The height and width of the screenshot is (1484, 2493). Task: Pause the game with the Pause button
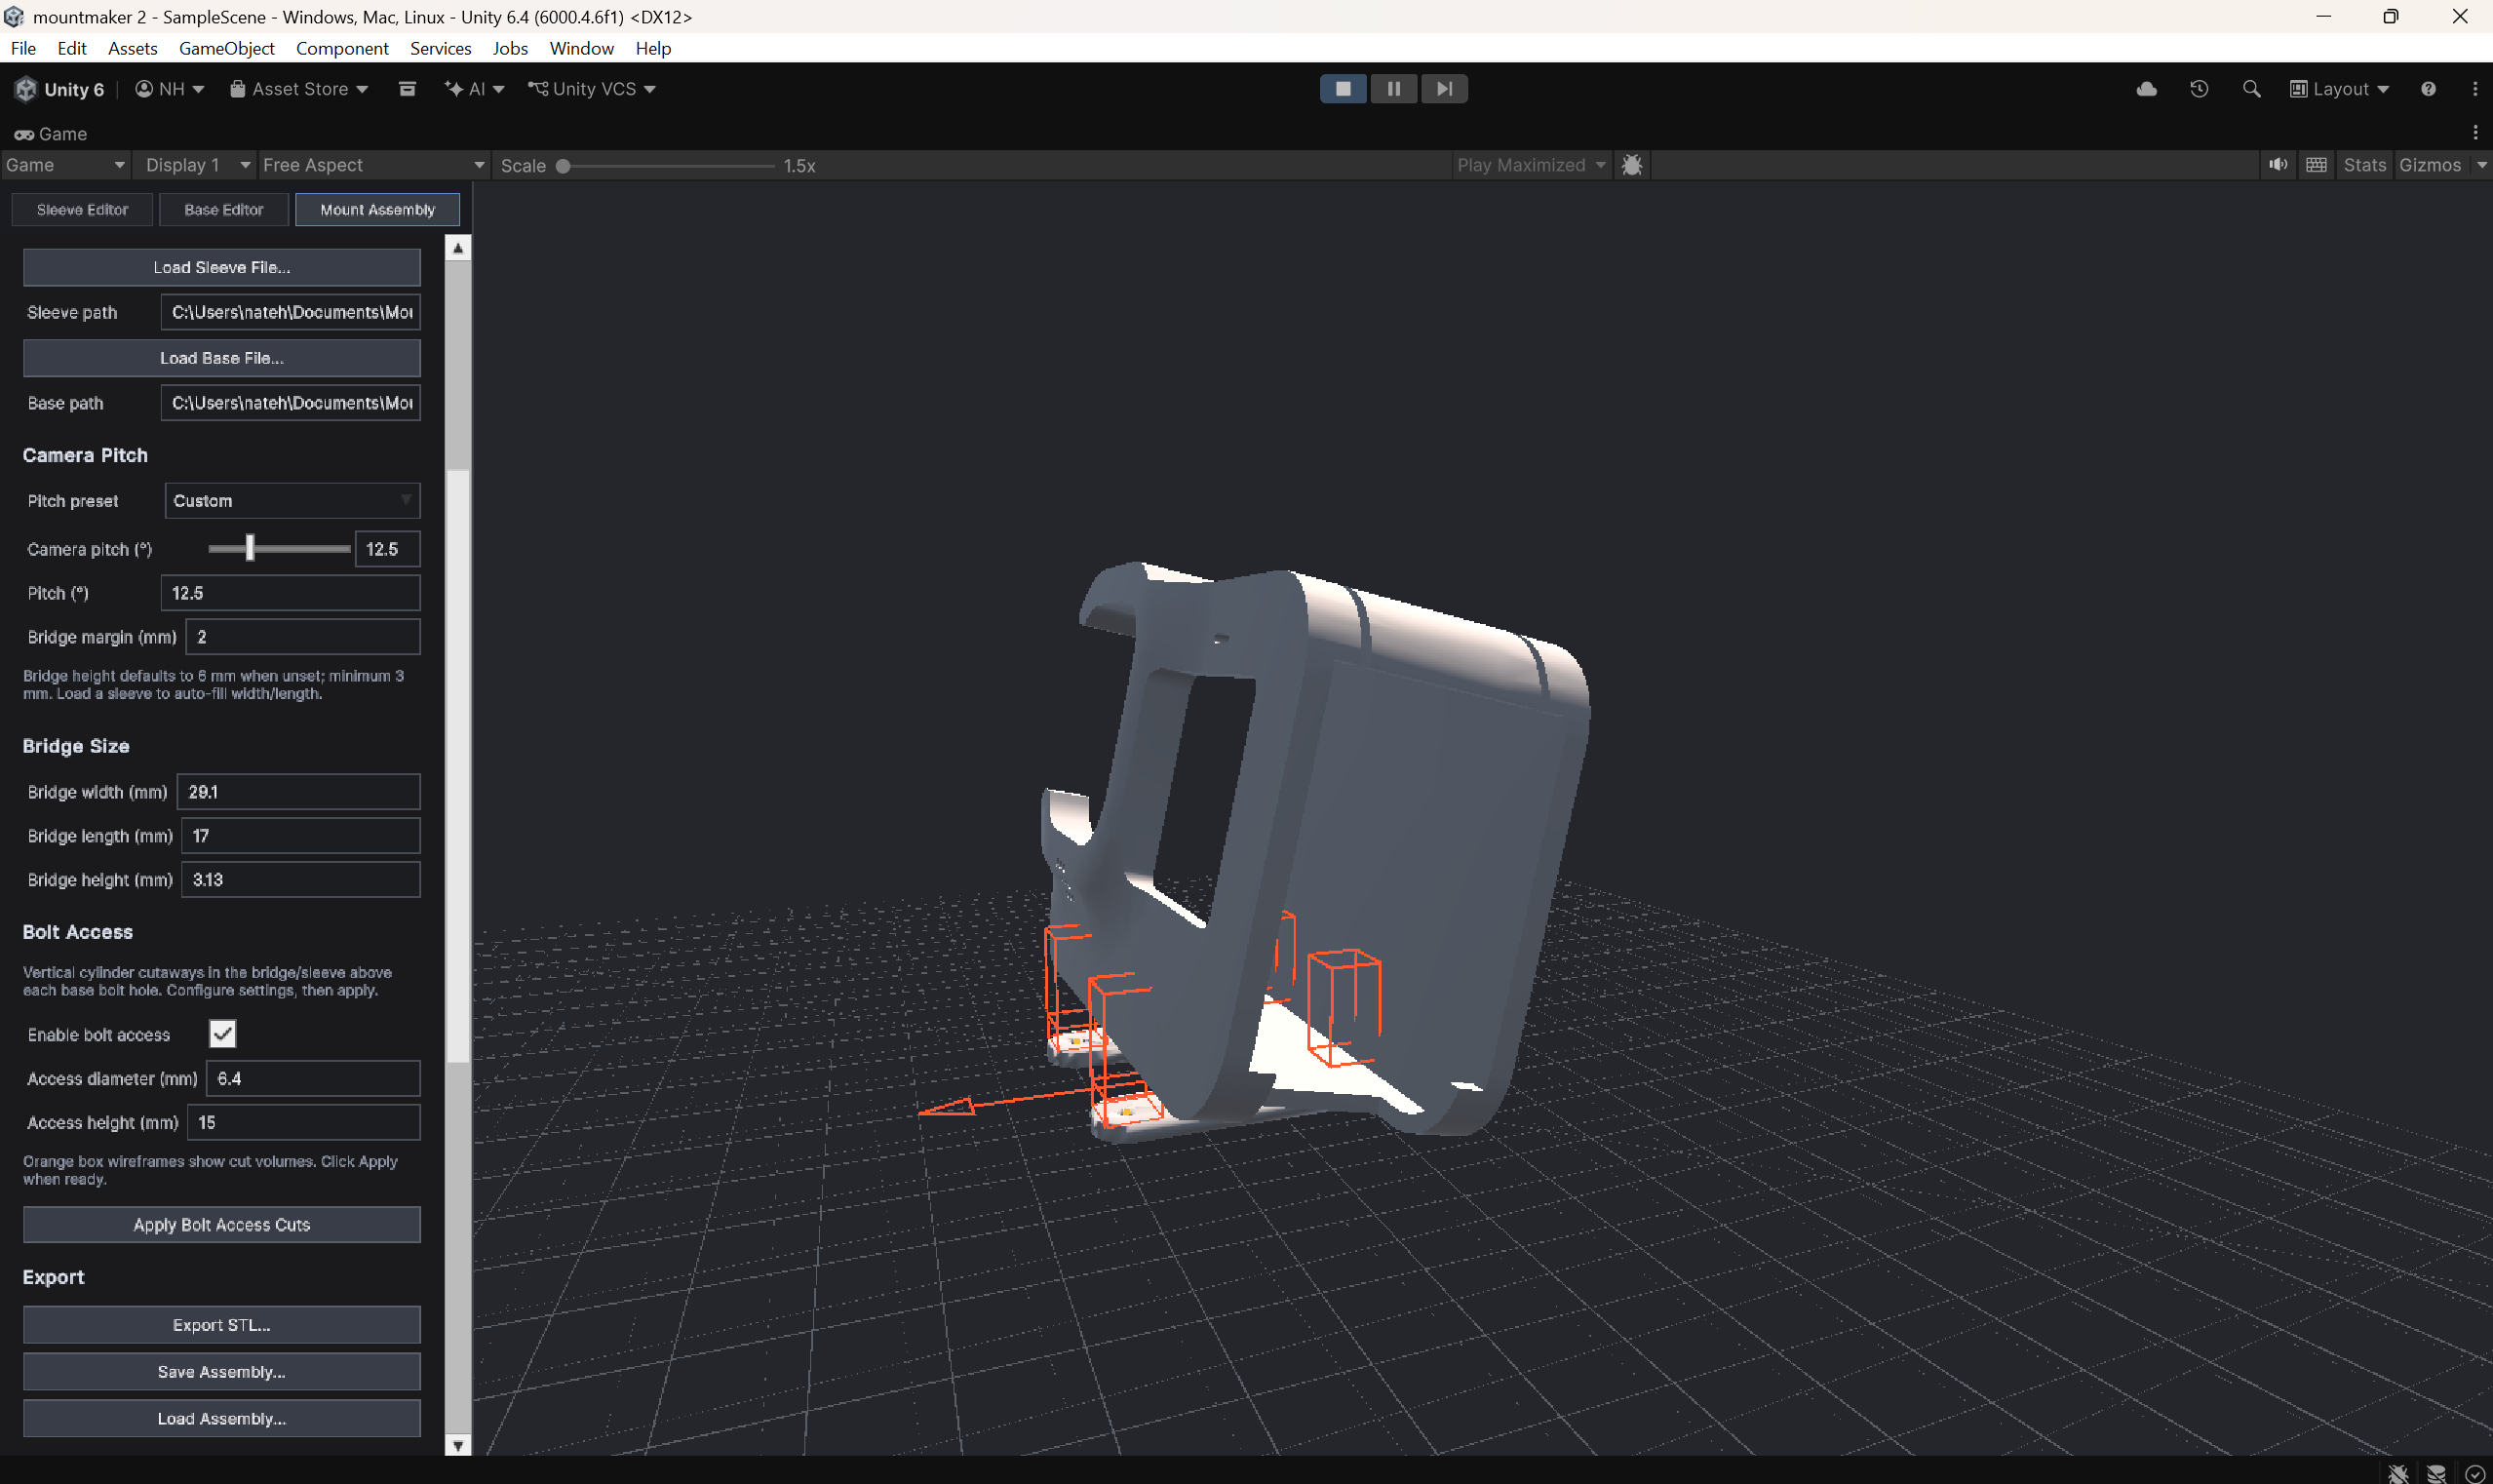[x=1393, y=89]
